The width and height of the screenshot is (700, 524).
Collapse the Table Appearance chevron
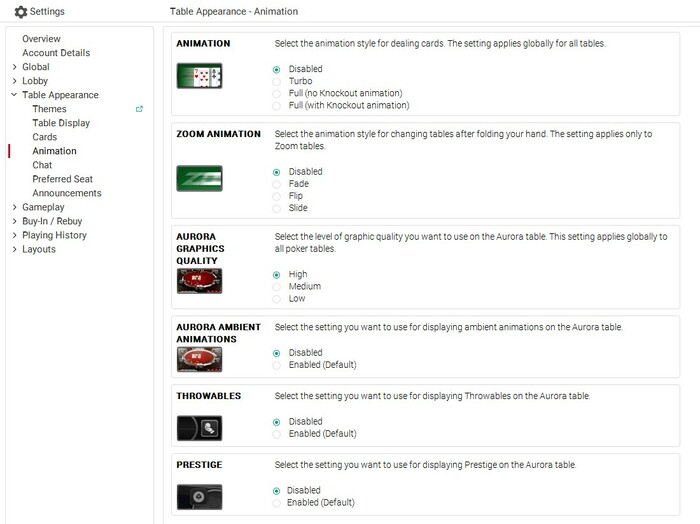(14, 95)
